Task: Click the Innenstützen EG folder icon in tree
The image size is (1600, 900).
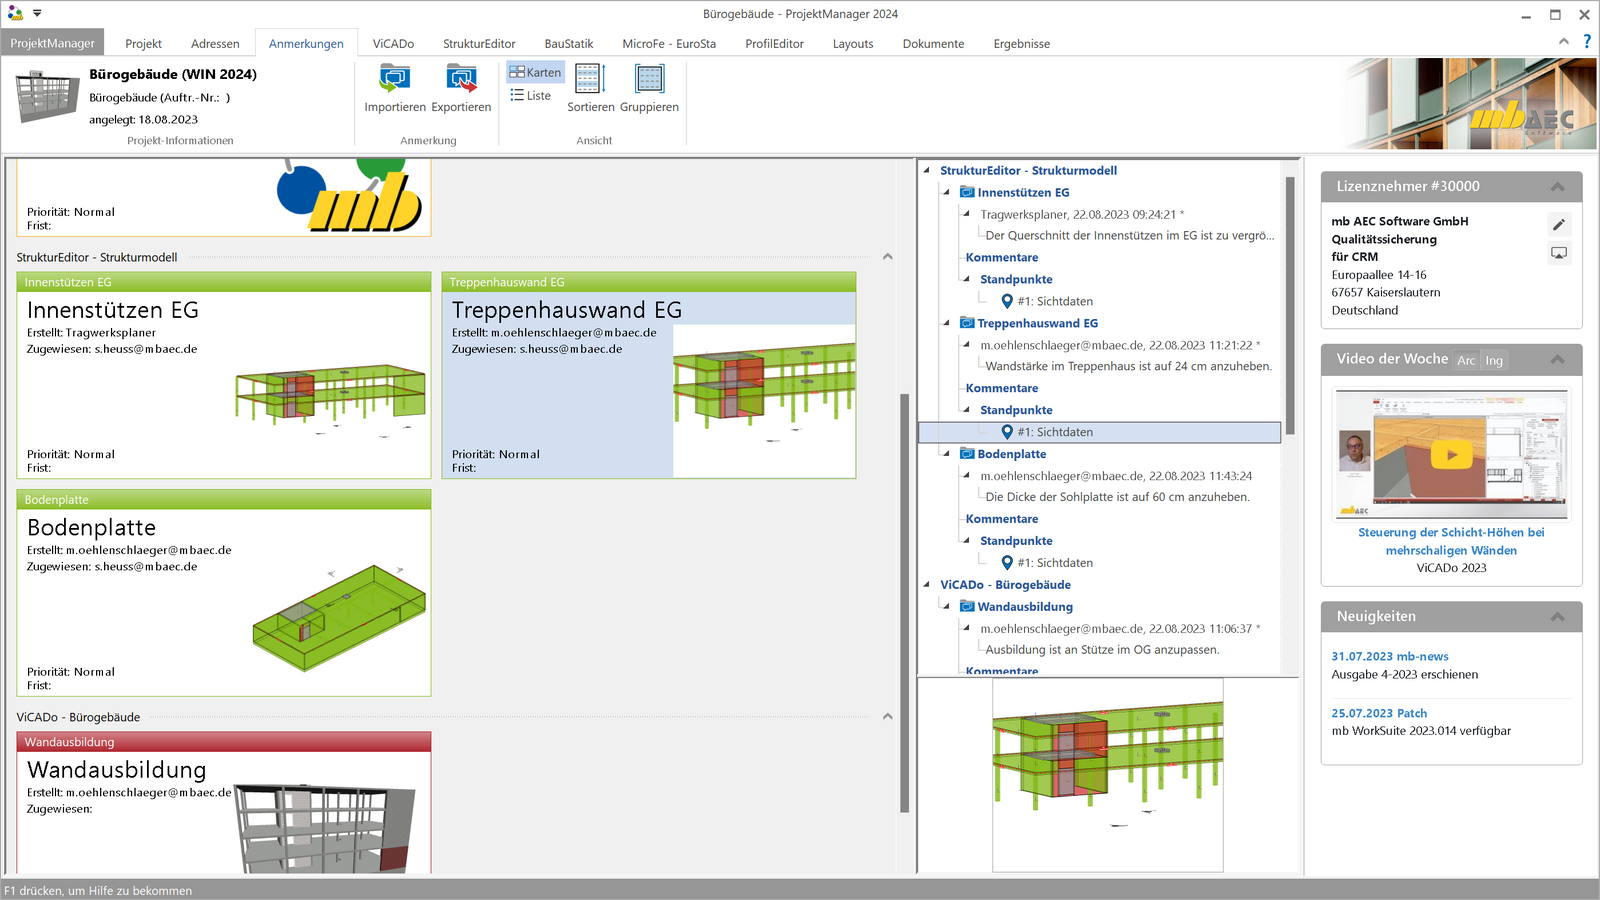Action: click(967, 192)
